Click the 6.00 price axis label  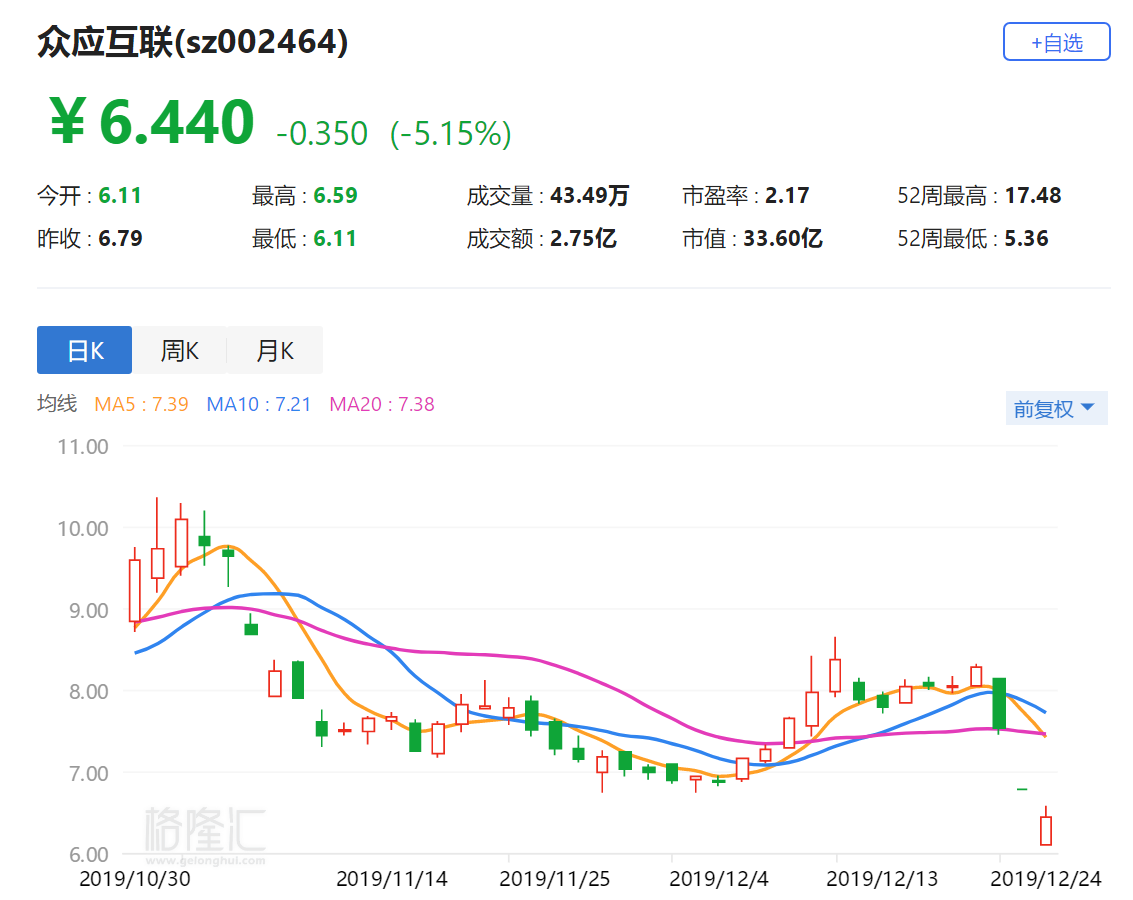(x=88, y=854)
